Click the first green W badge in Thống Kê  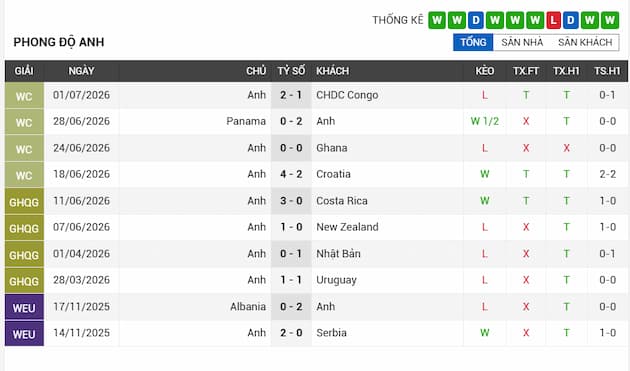(437, 20)
